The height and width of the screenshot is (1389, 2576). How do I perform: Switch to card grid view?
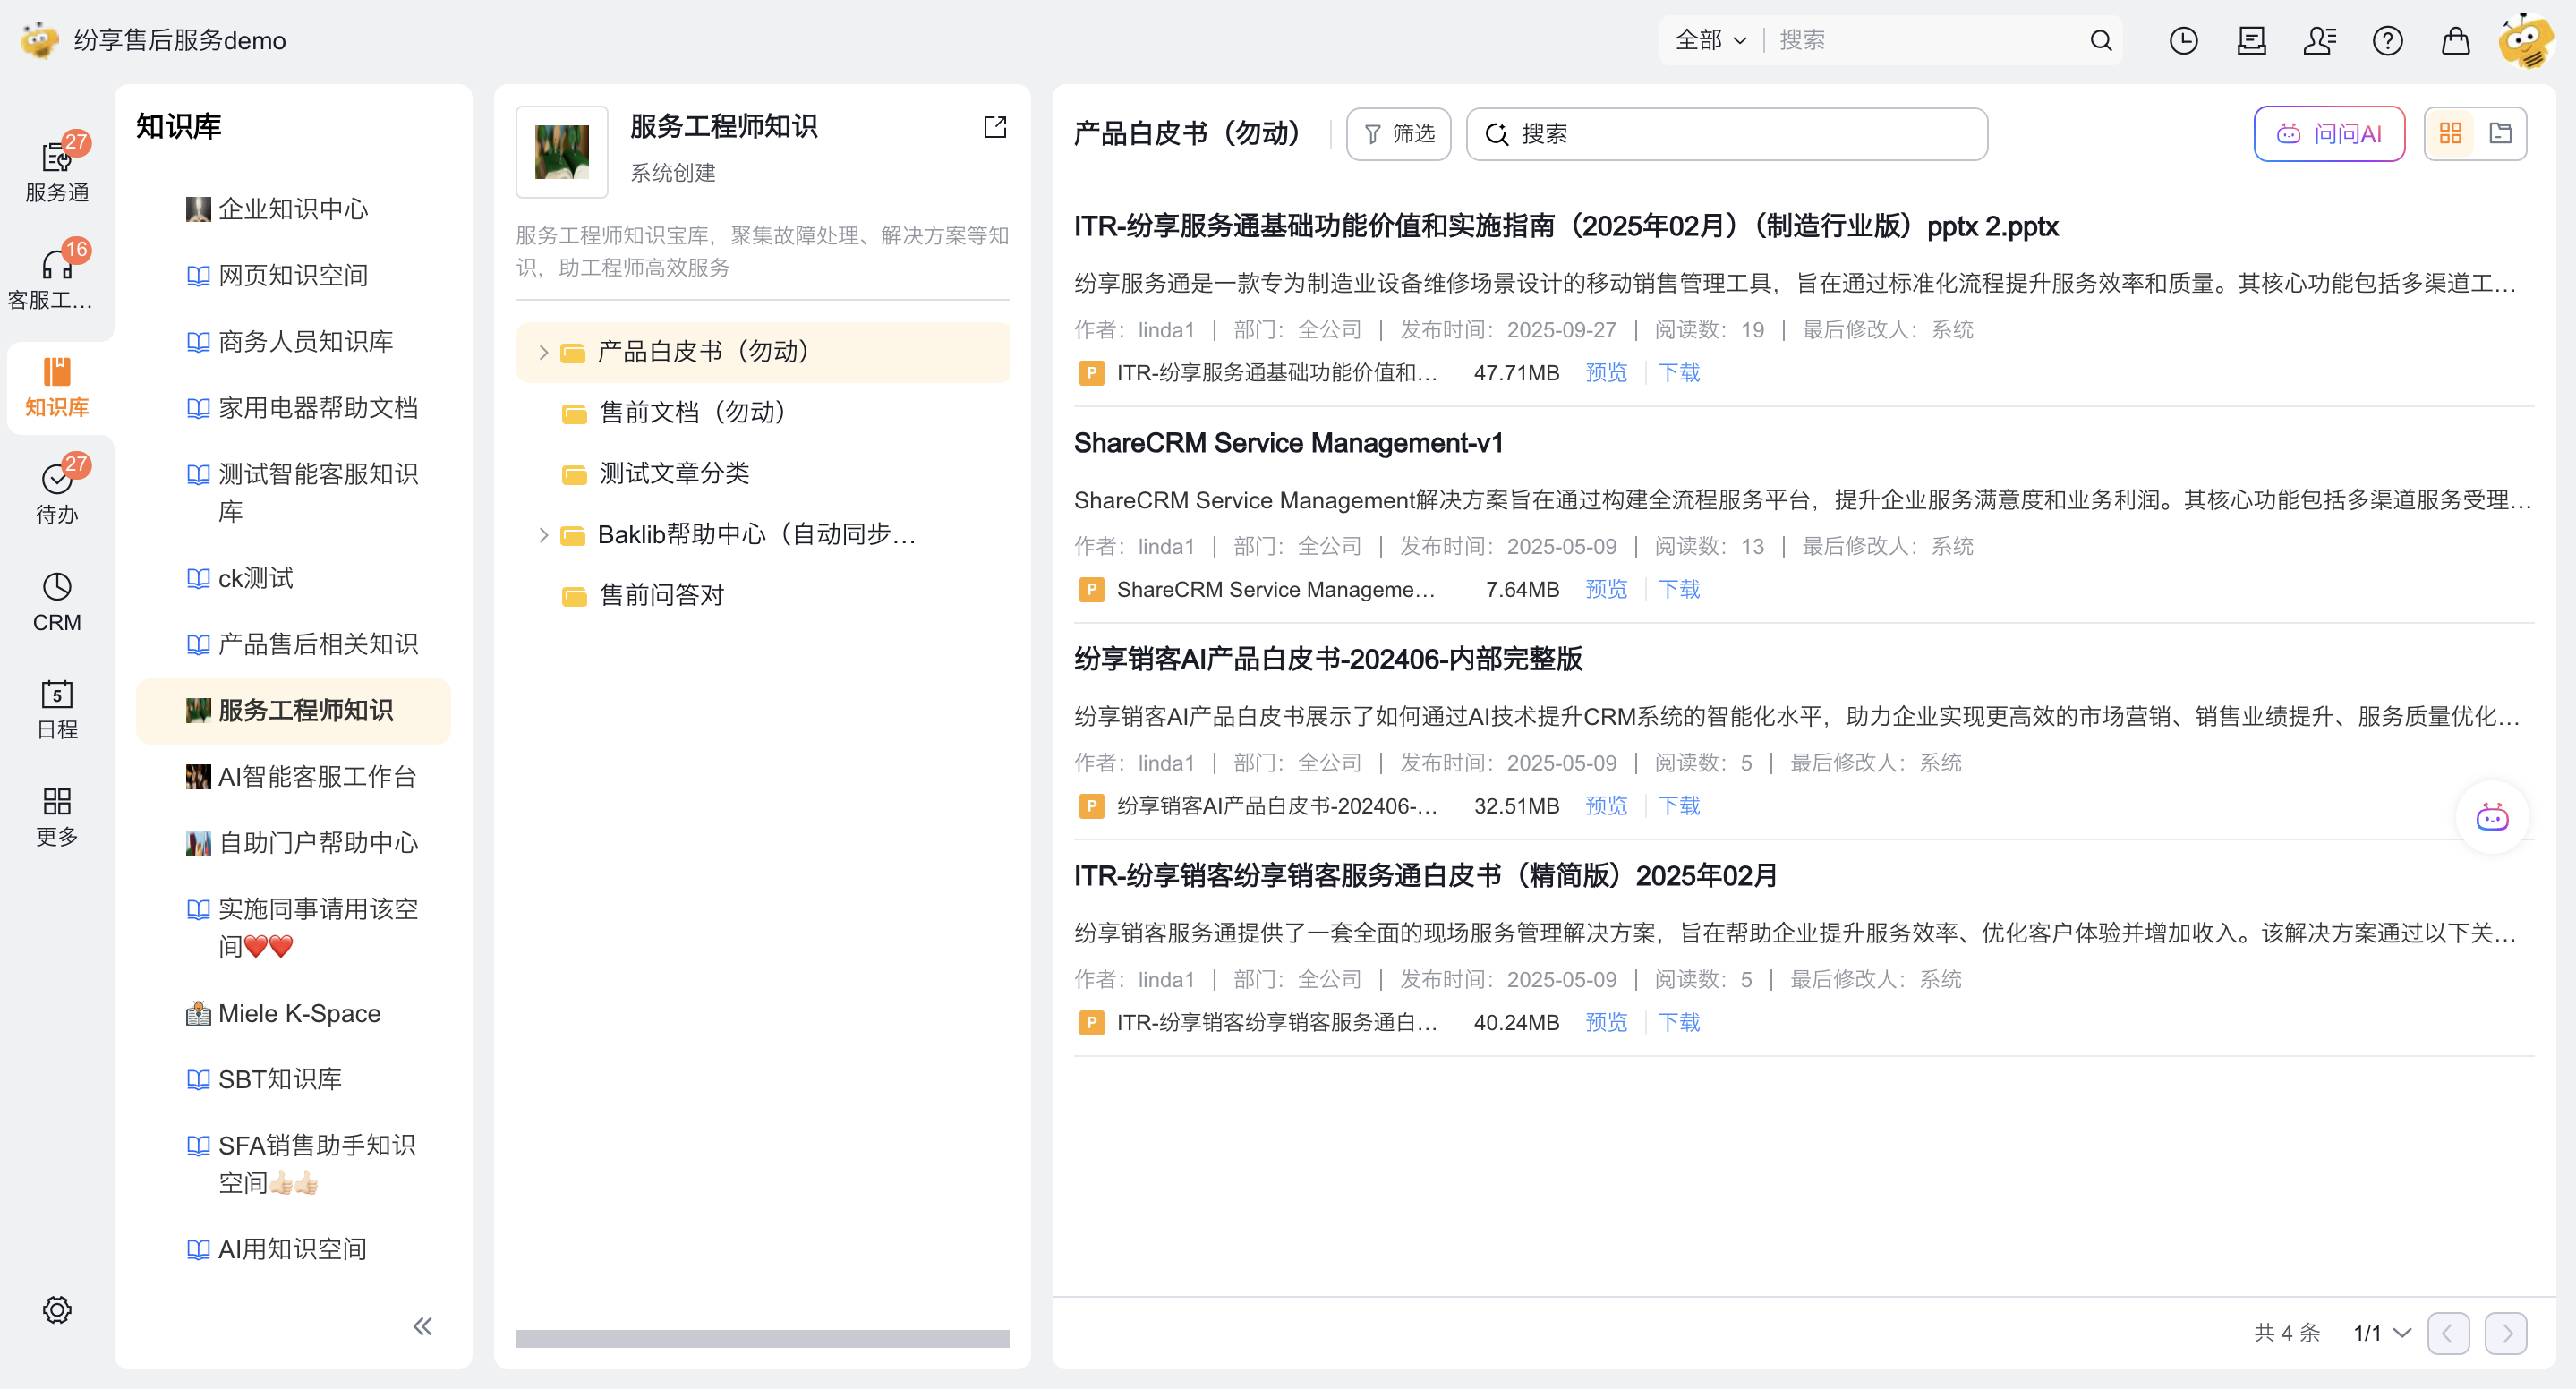pyautogui.click(x=2450, y=133)
